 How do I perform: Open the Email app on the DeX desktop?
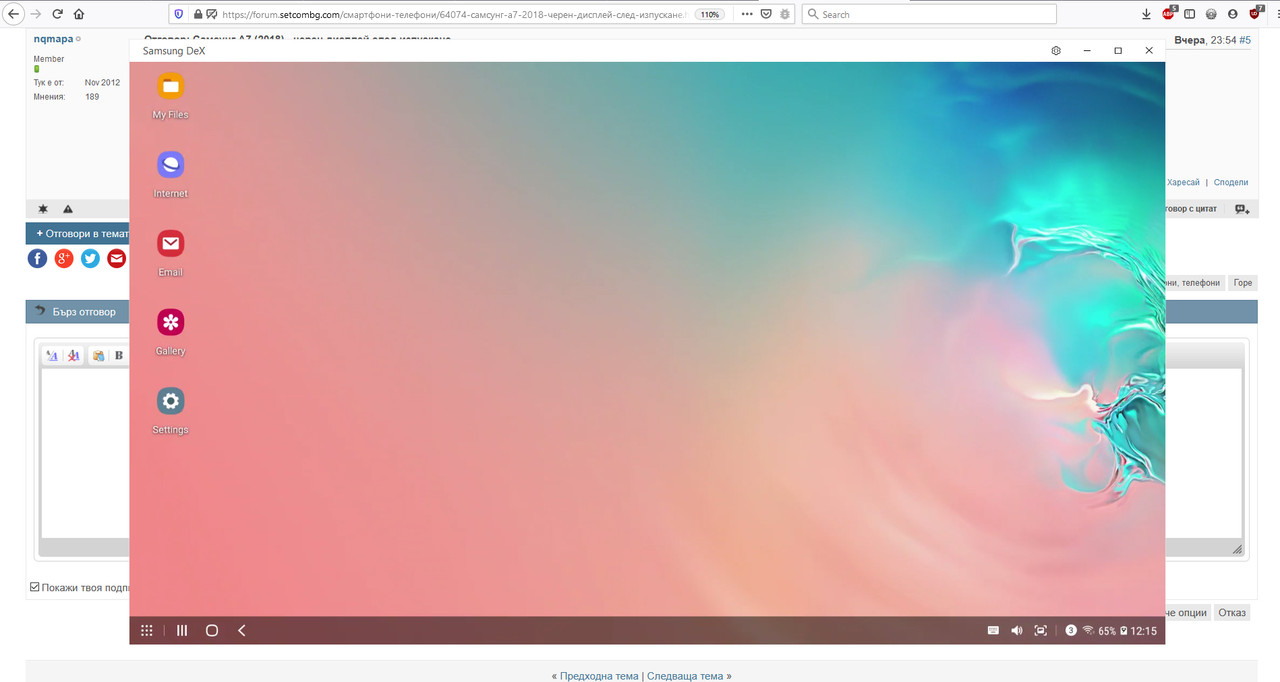coord(170,253)
